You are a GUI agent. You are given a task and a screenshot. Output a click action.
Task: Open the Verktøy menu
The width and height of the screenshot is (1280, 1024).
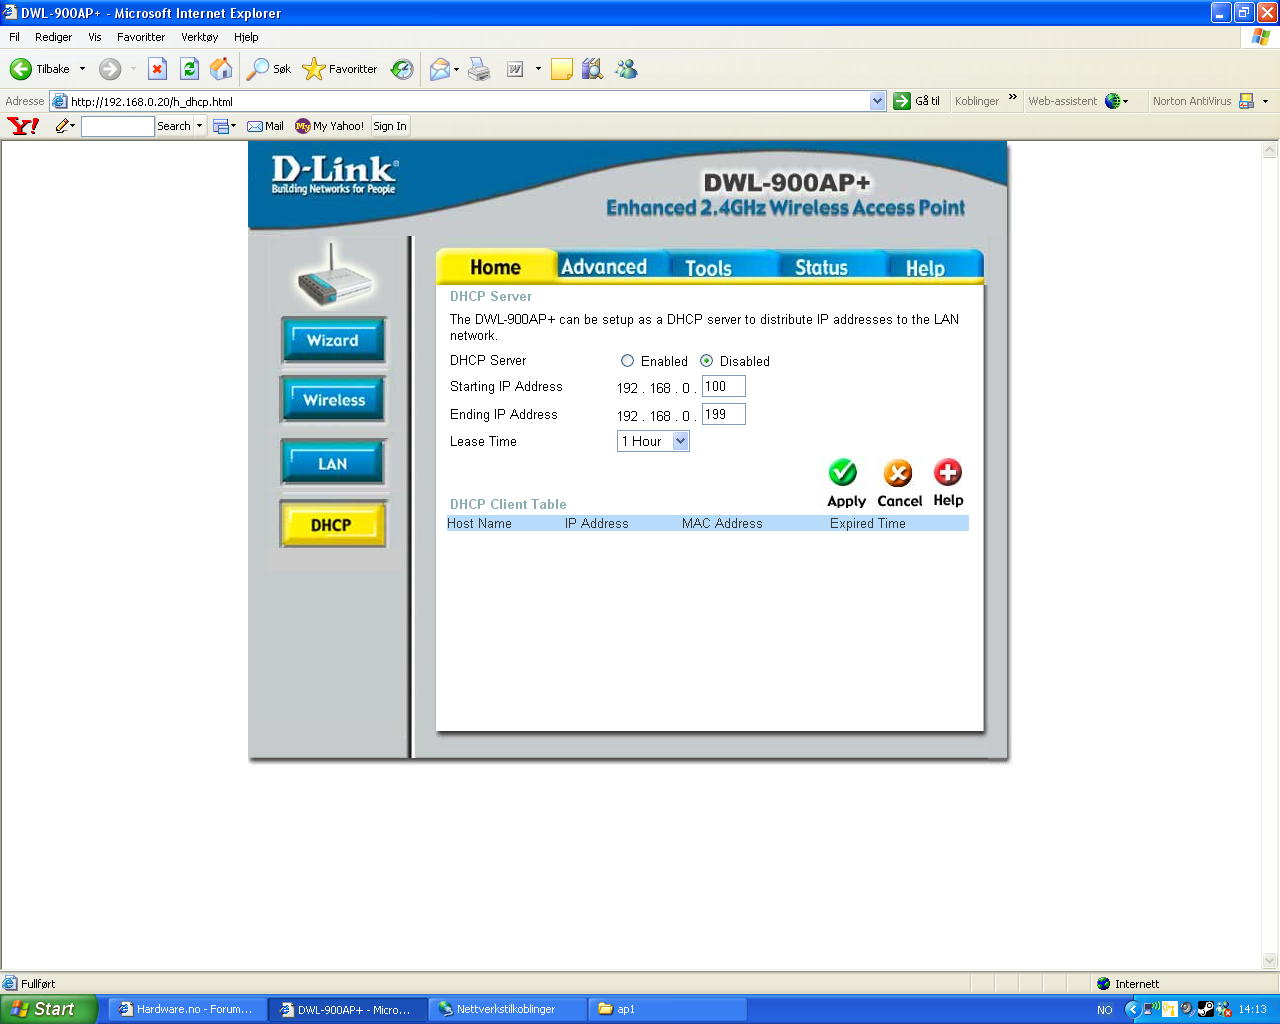(x=200, y=37)
